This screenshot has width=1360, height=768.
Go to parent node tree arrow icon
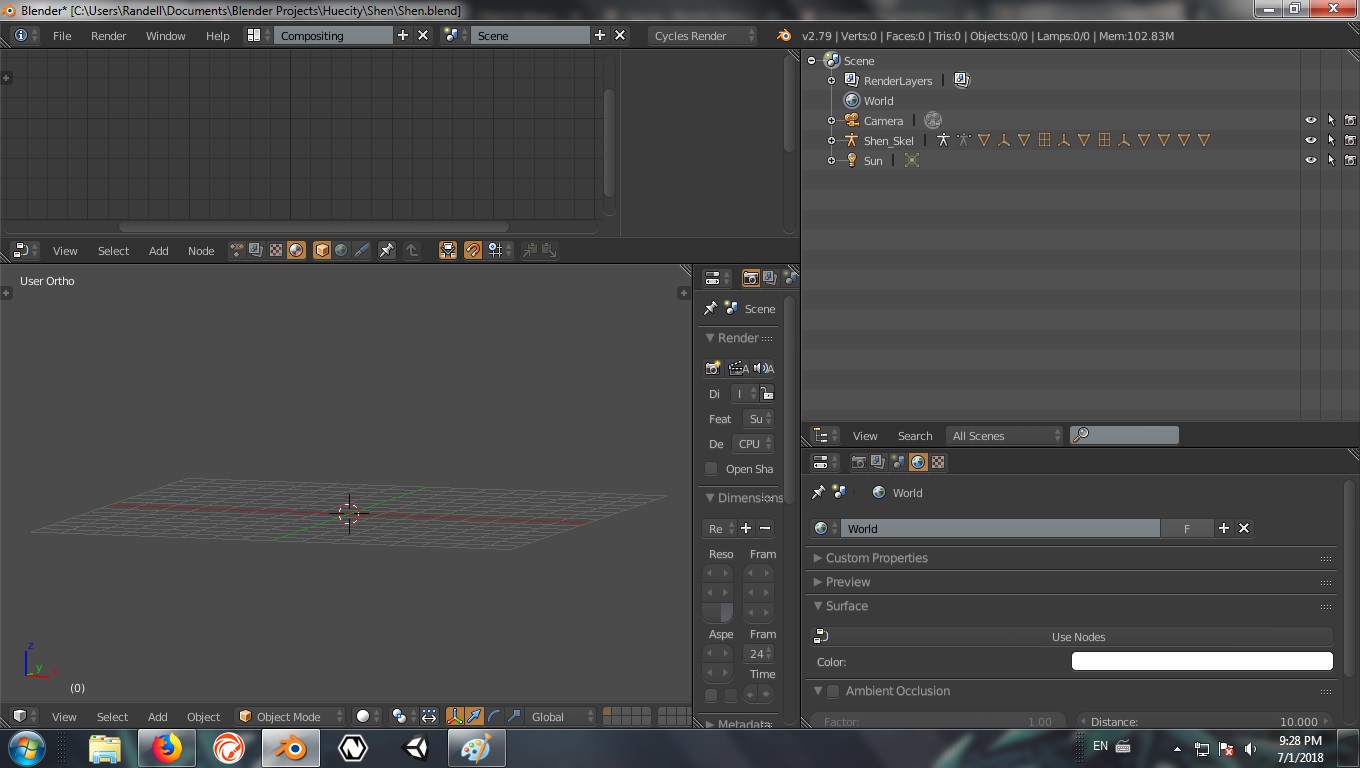pos(411,250)
